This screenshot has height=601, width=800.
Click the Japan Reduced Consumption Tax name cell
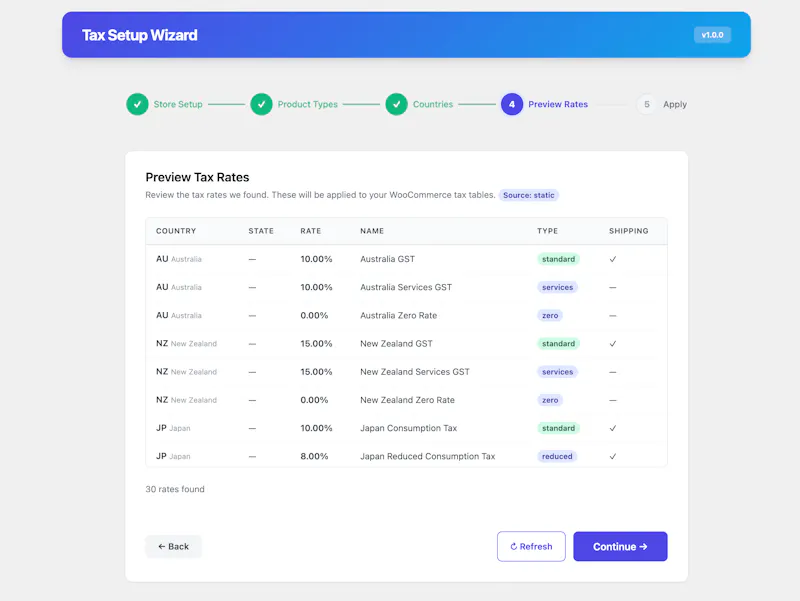pyautogui.click(x=428, y=456)
